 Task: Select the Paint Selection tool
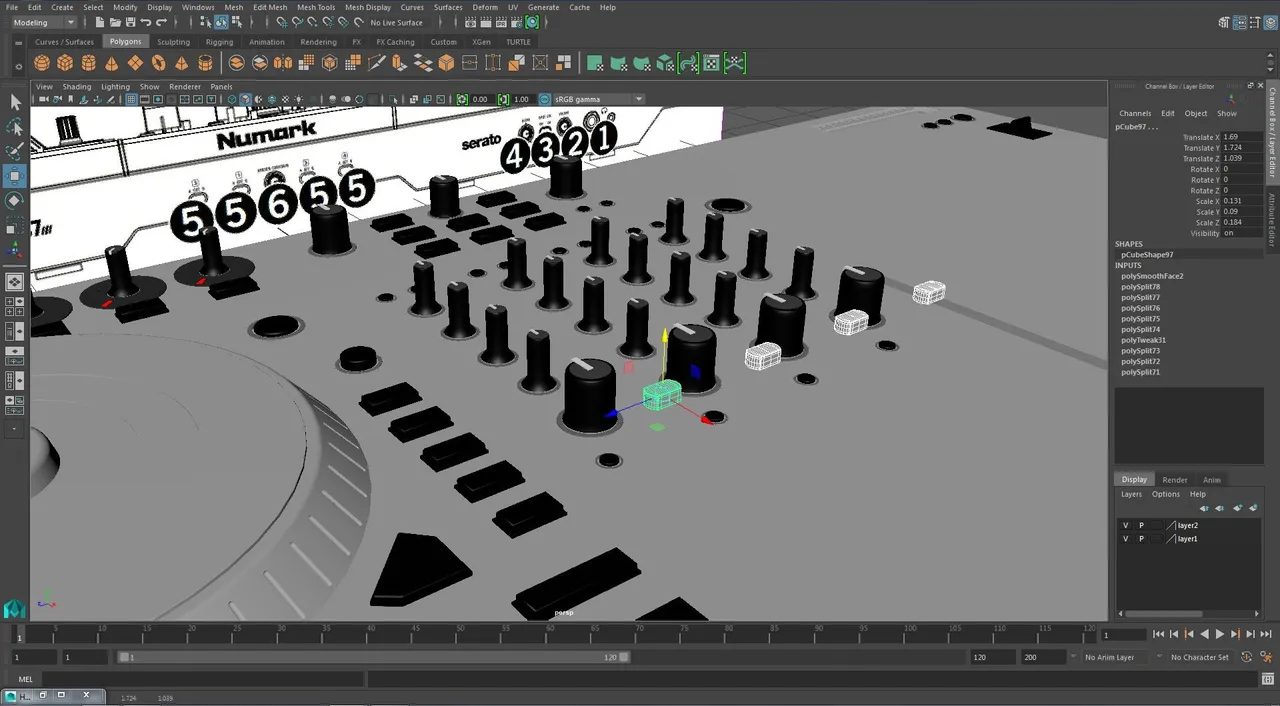click(x=15, y=151)
